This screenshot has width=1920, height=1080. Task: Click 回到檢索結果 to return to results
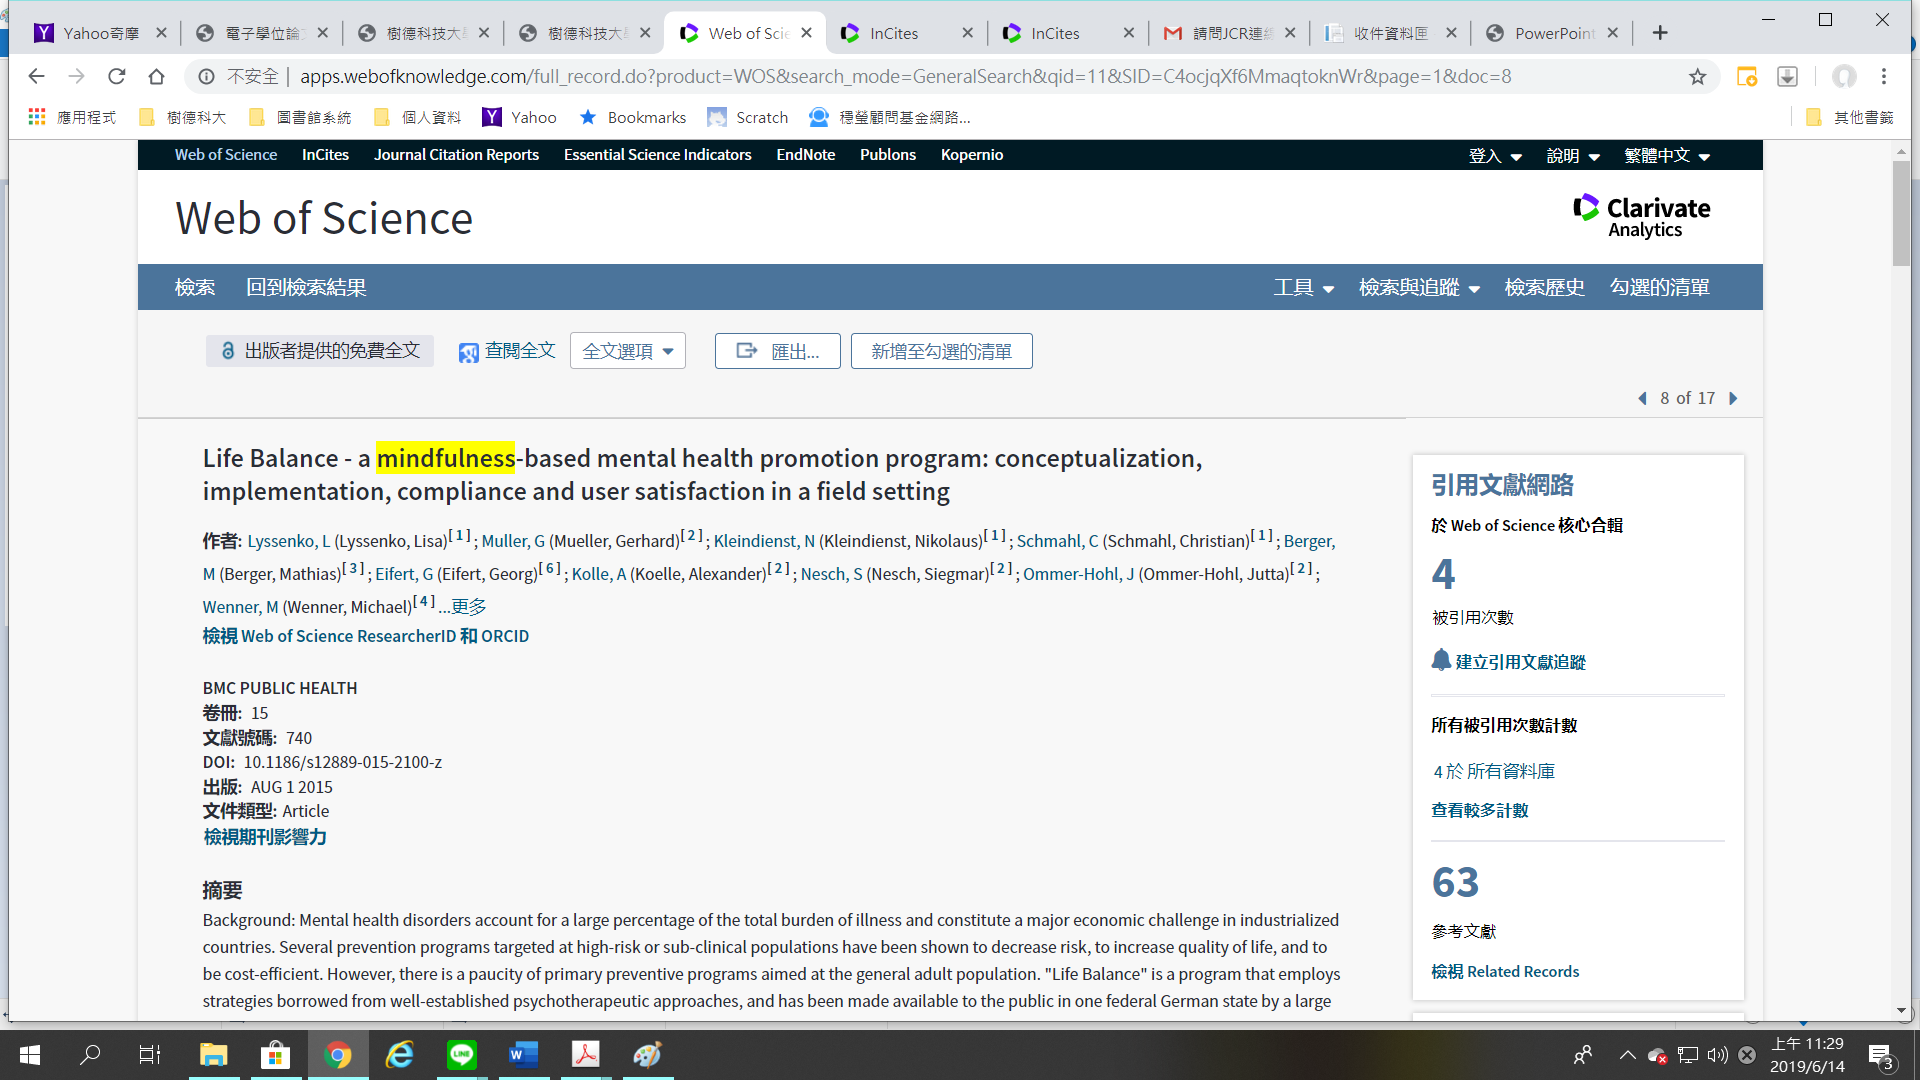pyautogui.click(x=306, y=288)
